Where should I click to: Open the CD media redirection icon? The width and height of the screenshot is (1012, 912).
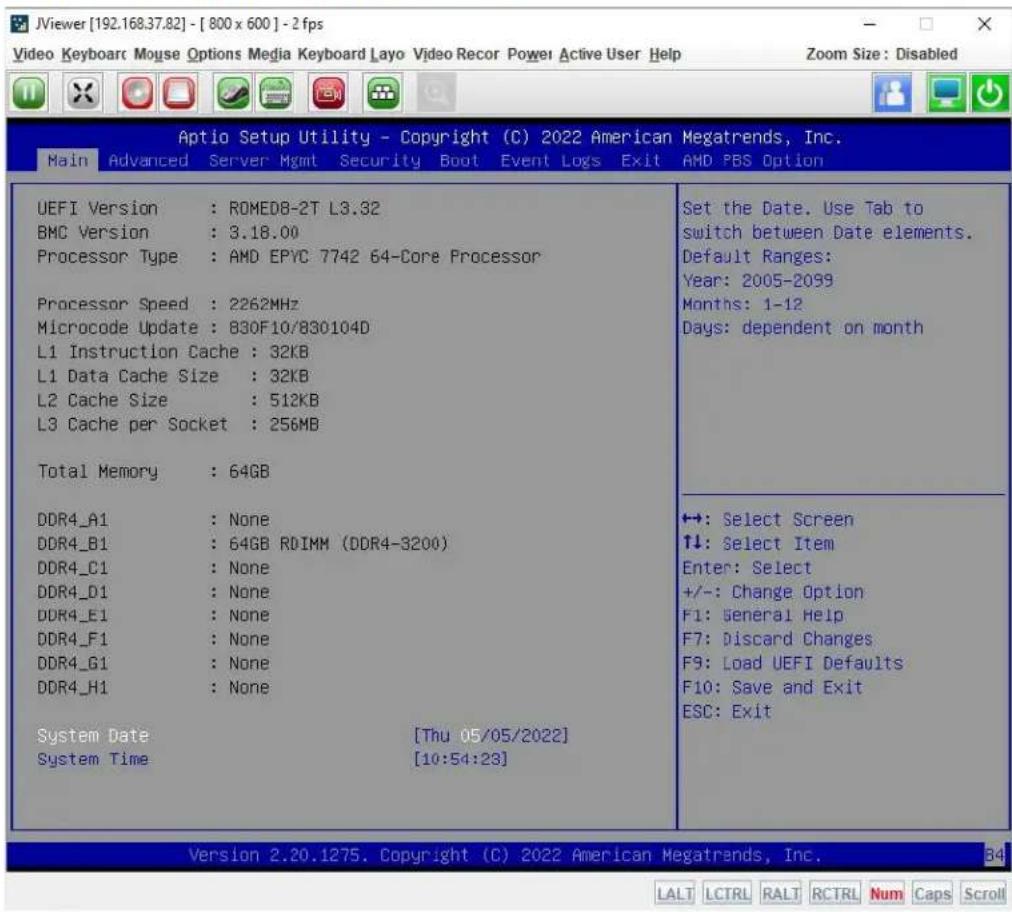pyautogui.click(x=137, y=93)
